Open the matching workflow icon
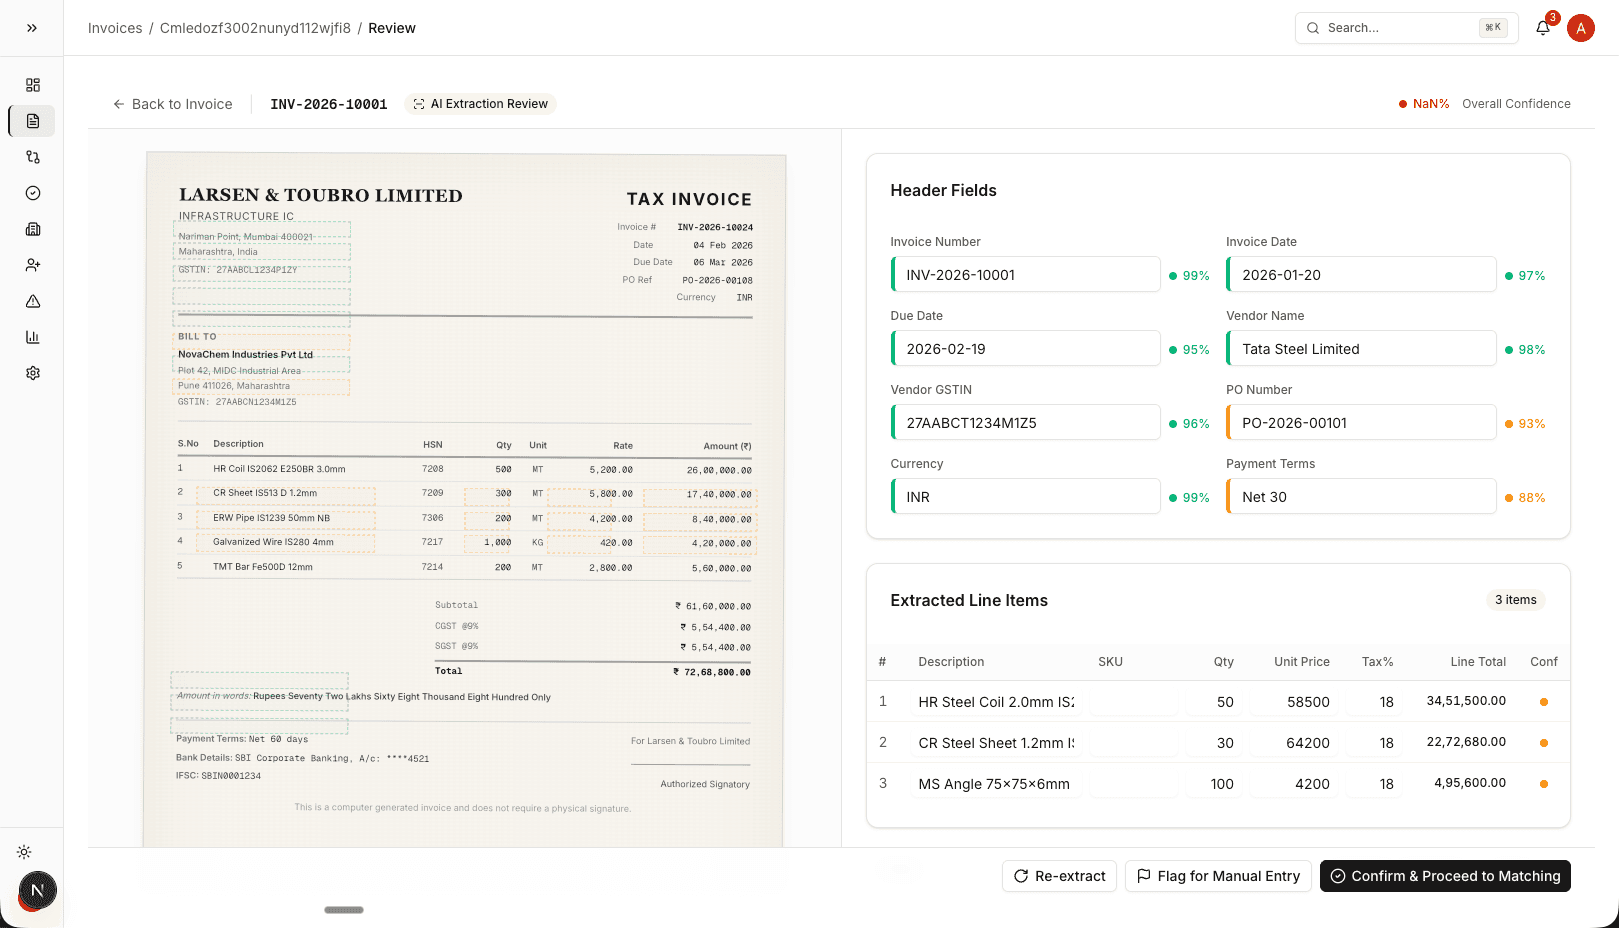 point(32,157)
